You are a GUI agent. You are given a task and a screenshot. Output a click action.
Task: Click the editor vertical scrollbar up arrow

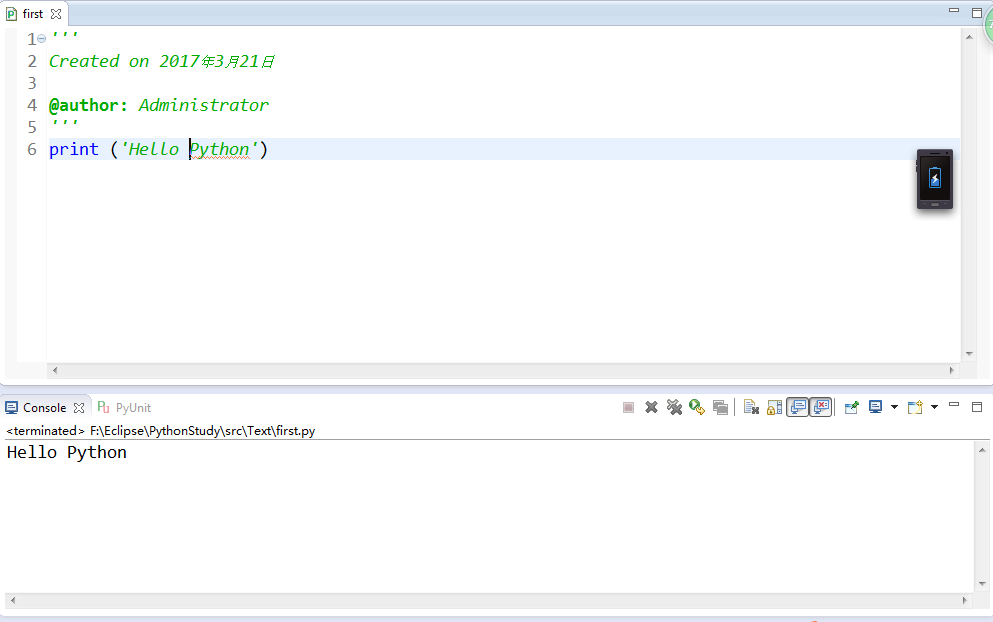click(969, 37)
